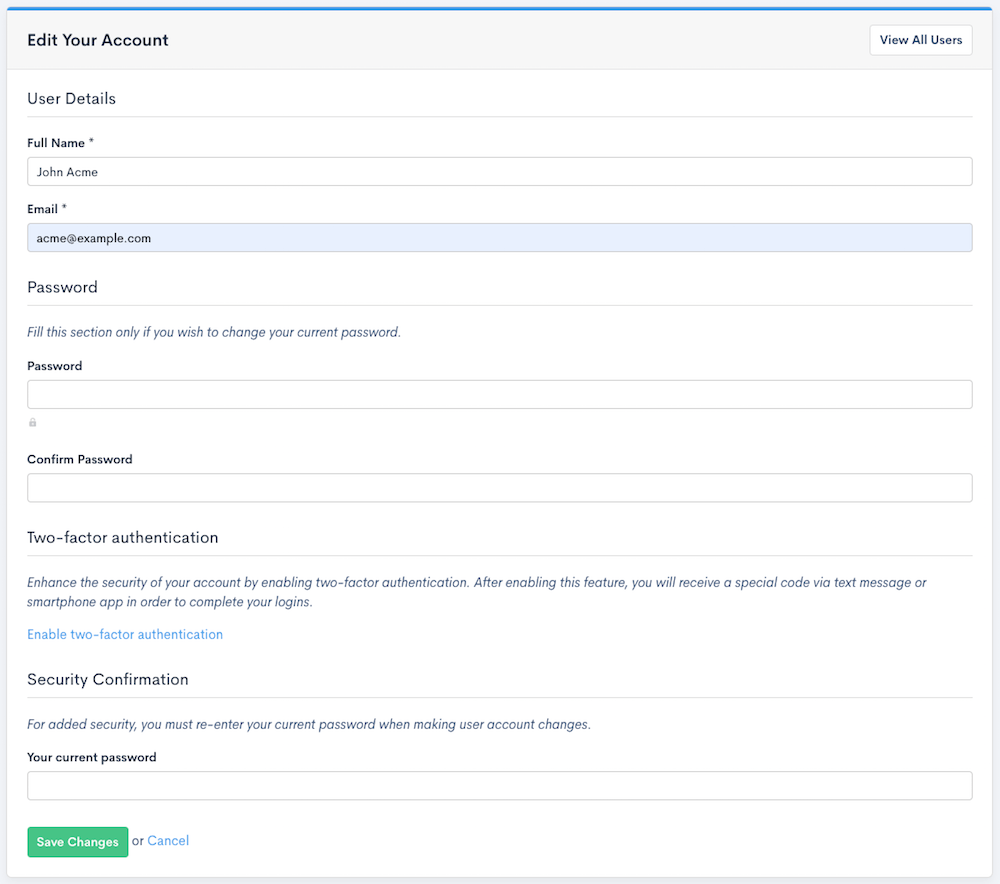Click the Confirm Password label

80,459
